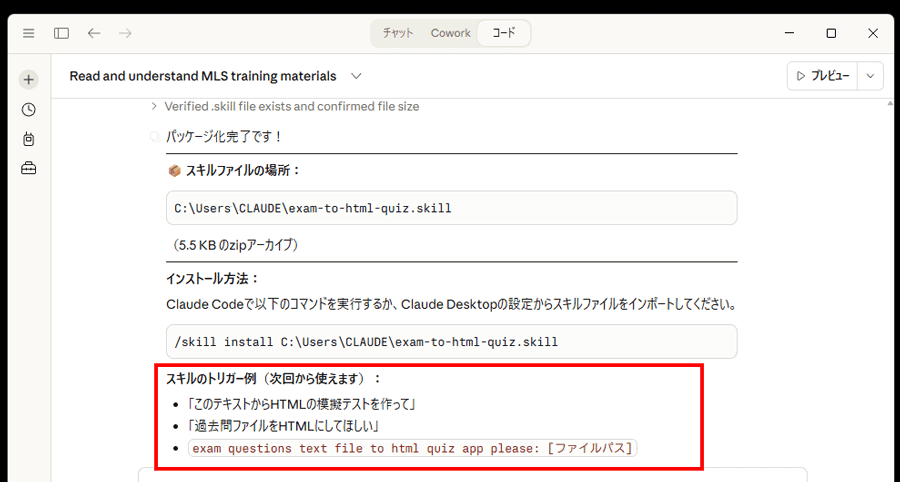The height and width of the screenshot is (482, 900).
Task: Minimize the Claude window
Action: click(x=790, y=33)
